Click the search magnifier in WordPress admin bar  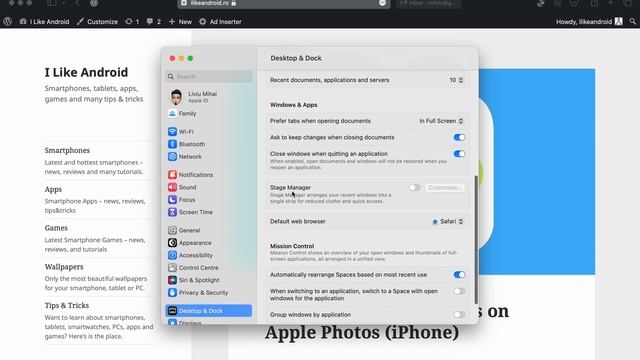tap(632, 22)
